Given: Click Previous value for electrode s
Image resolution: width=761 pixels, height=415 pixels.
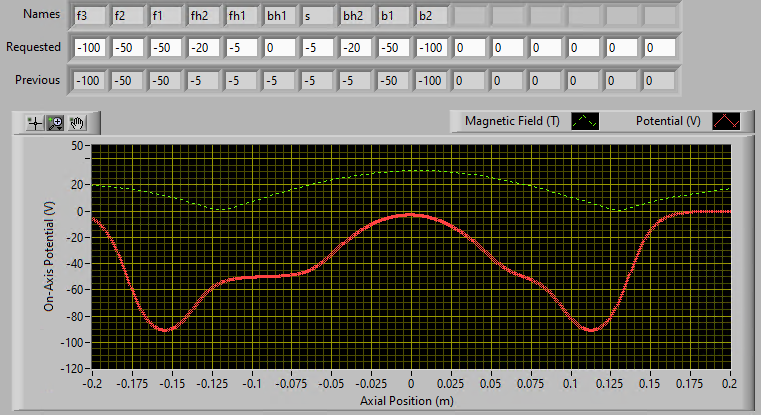Looking at the screenshot, I should (318, 81).
